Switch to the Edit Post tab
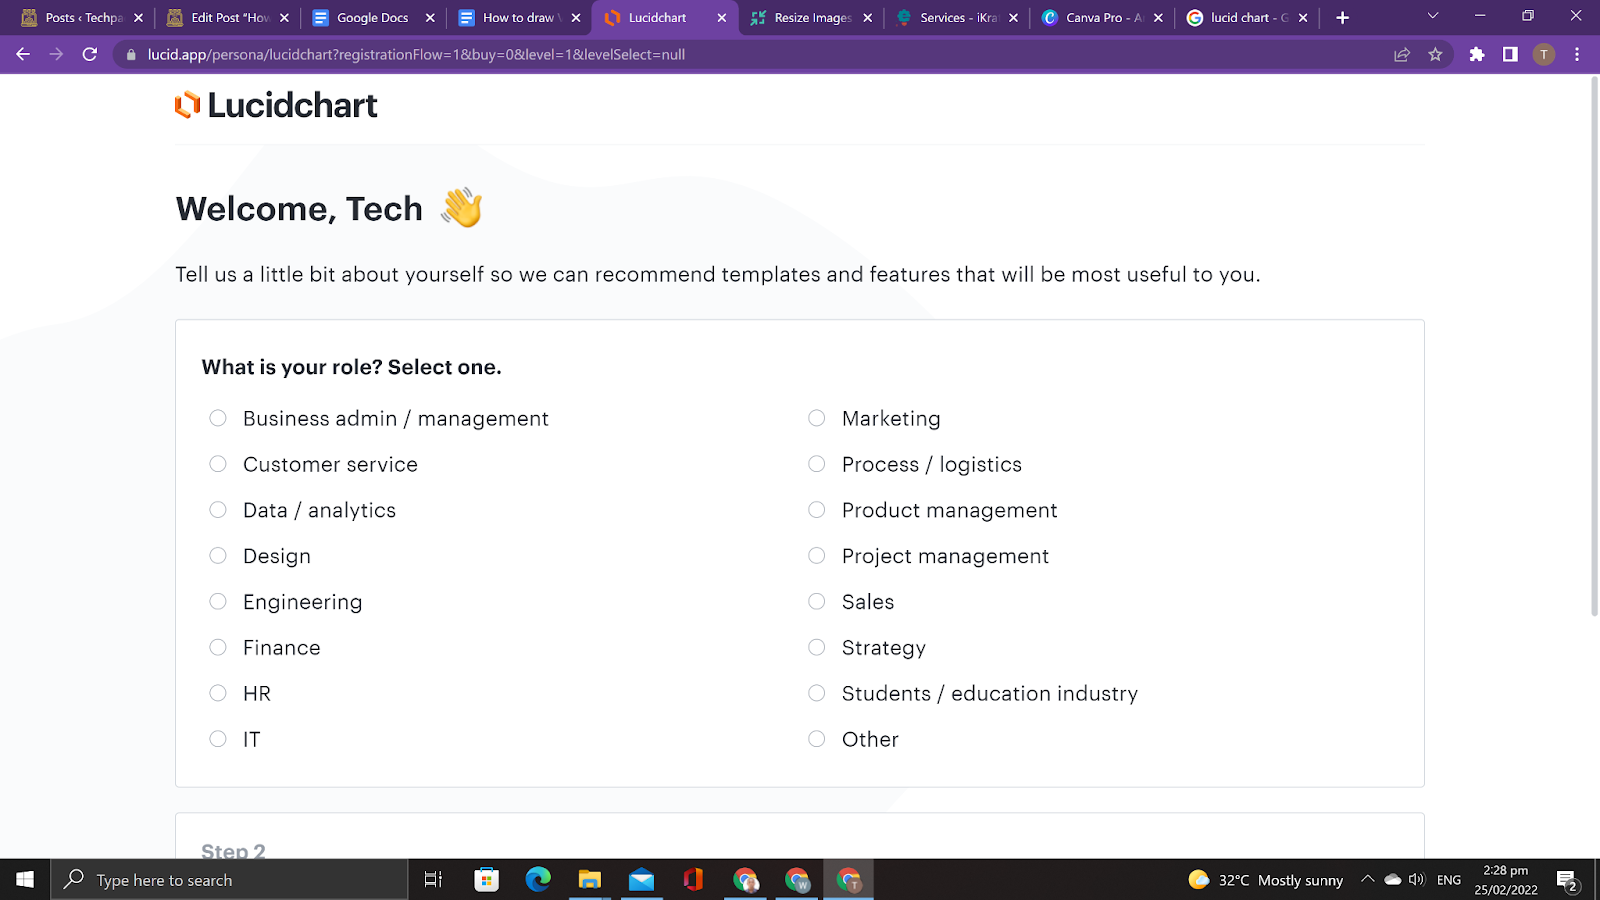This screenshot has height=900, width=1600. [228, 17]
